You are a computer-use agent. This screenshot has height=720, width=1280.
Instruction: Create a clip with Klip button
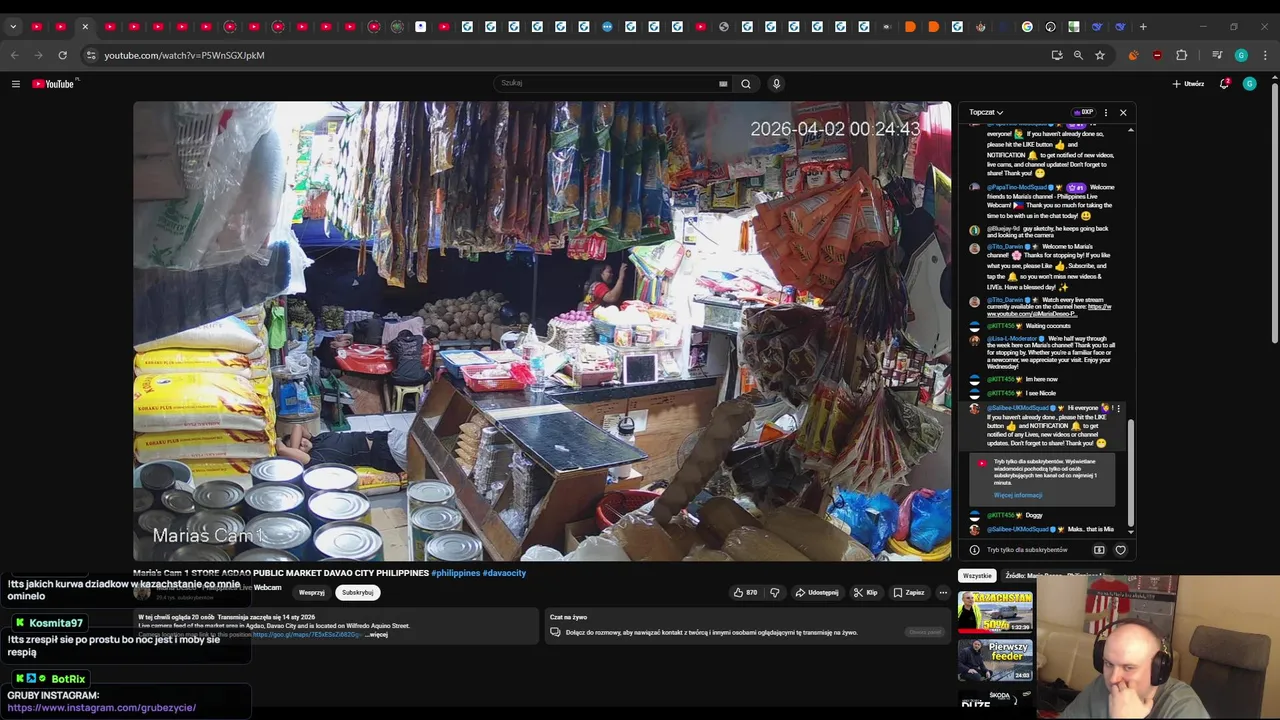(x=866, y=592)
